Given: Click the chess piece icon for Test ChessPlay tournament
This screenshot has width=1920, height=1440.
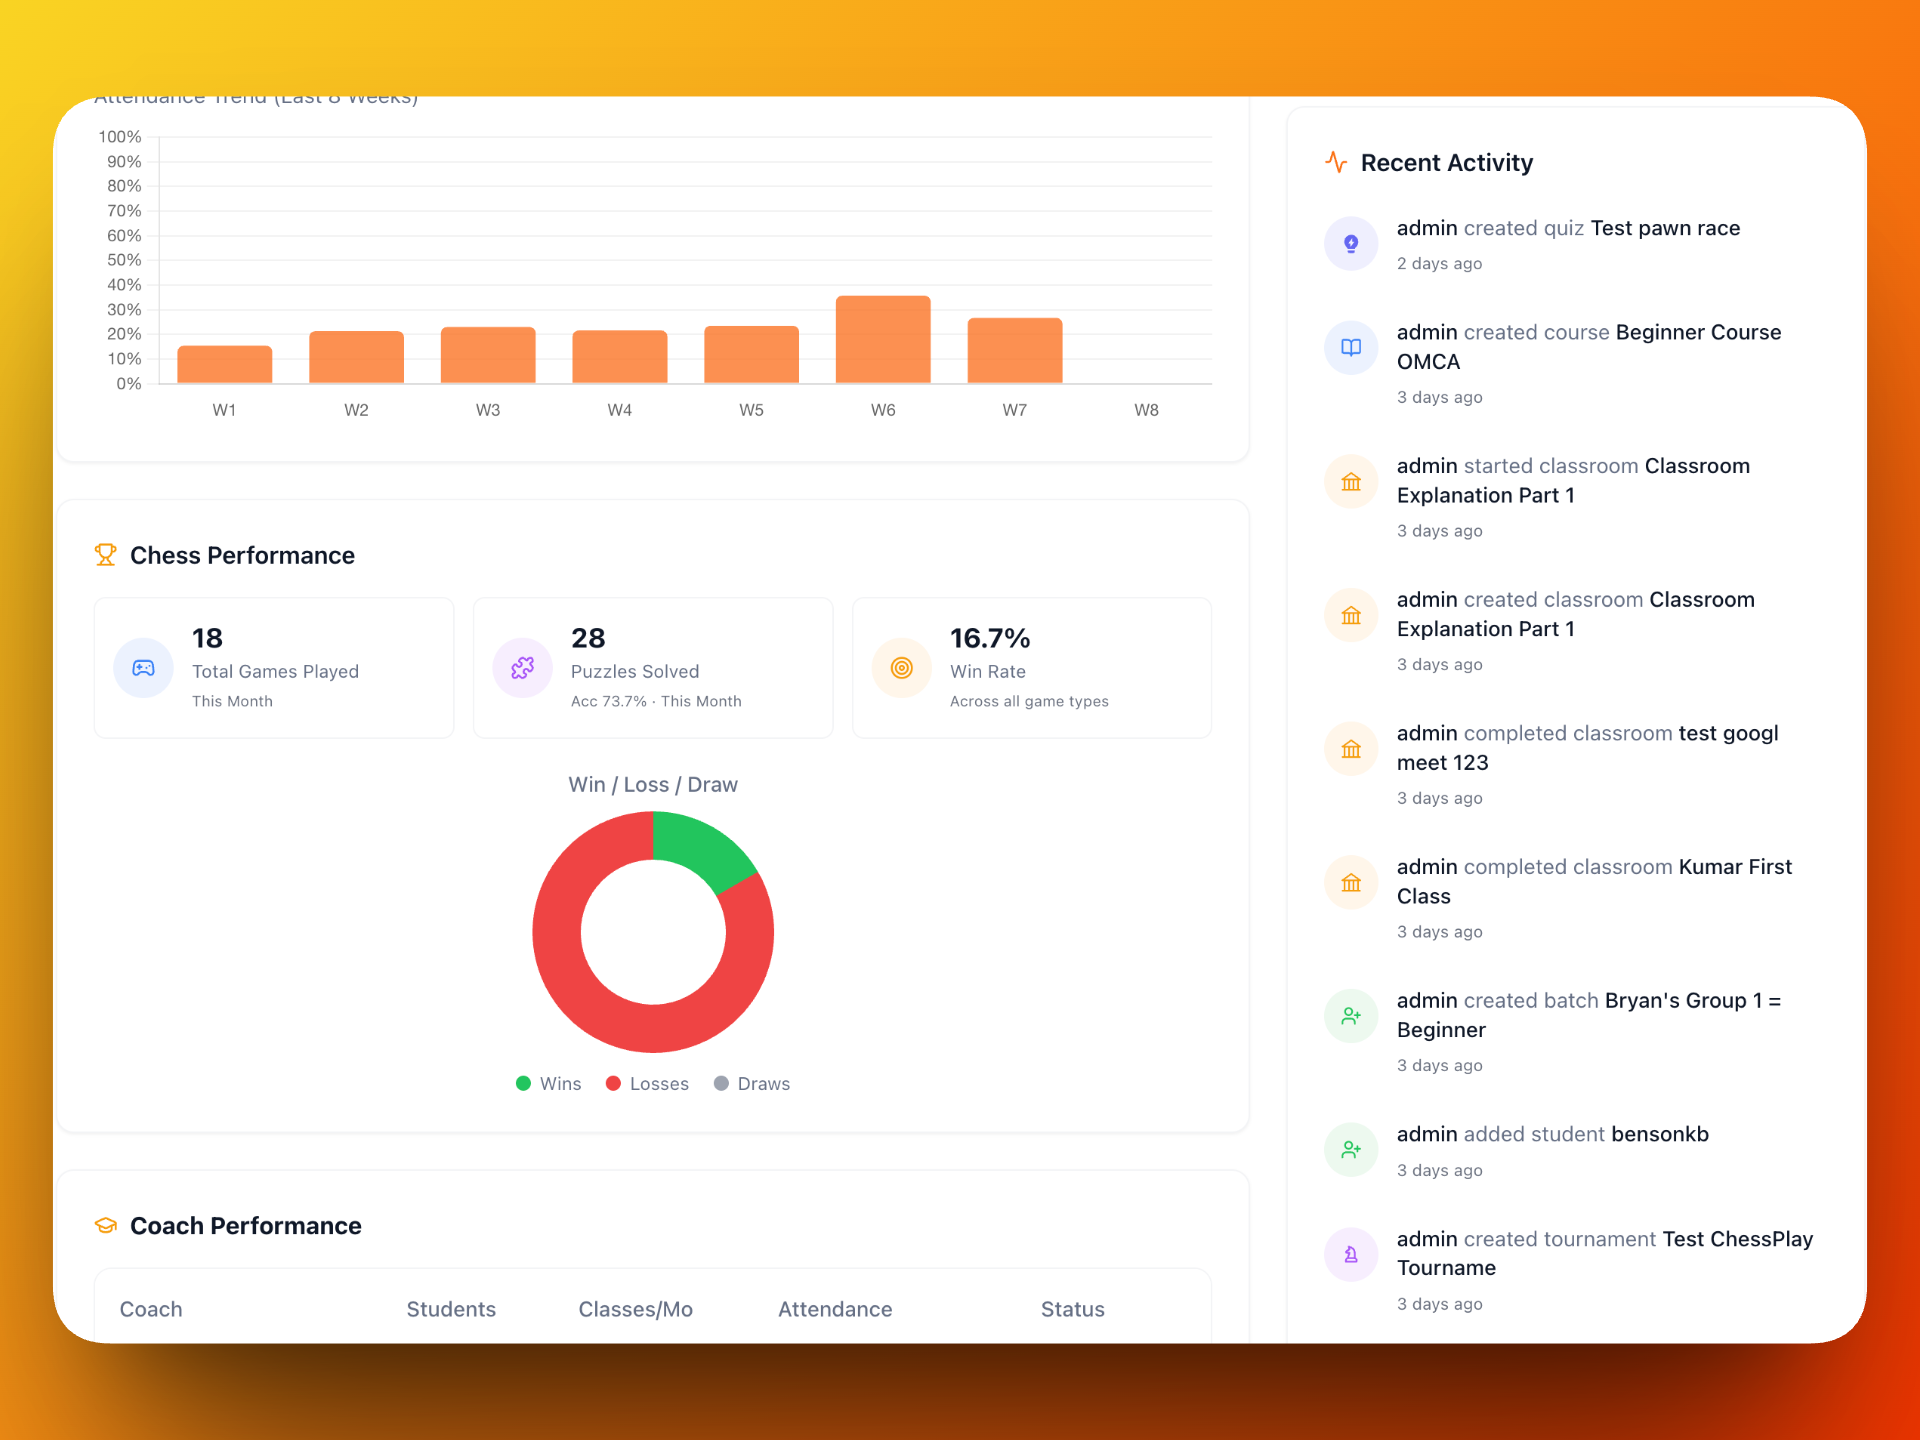Looking at the screenshot, I should 1351,1254.
